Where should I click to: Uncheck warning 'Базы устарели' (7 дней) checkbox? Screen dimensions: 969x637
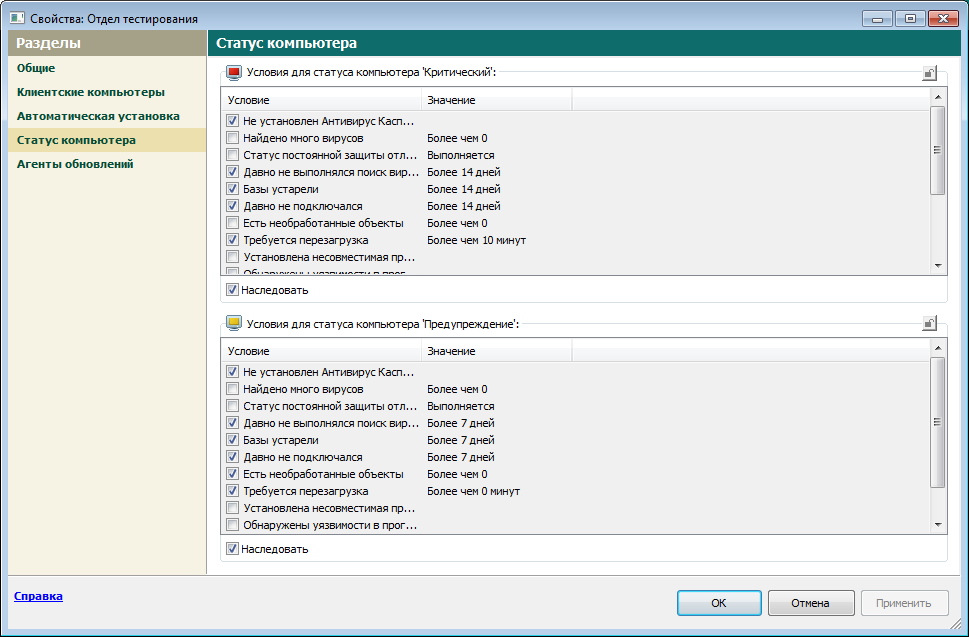point(232,440)
